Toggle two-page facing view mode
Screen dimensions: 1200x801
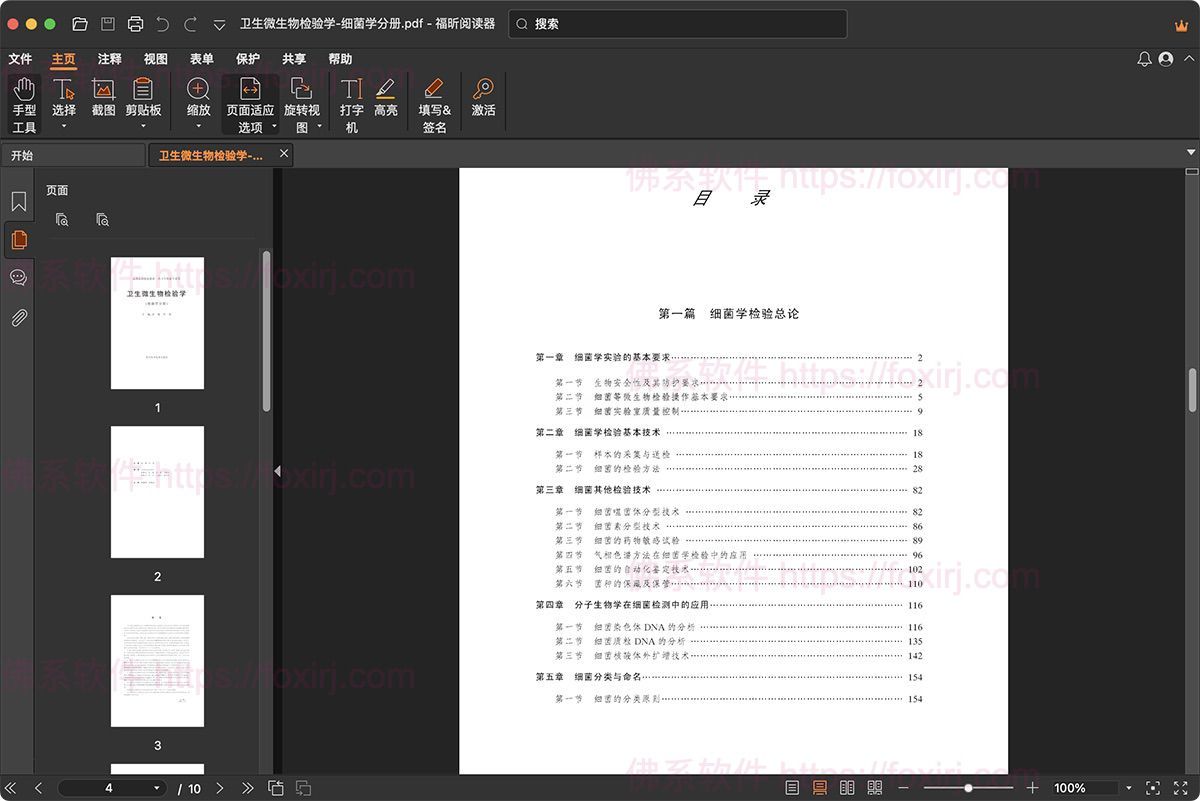click(847, 788)
